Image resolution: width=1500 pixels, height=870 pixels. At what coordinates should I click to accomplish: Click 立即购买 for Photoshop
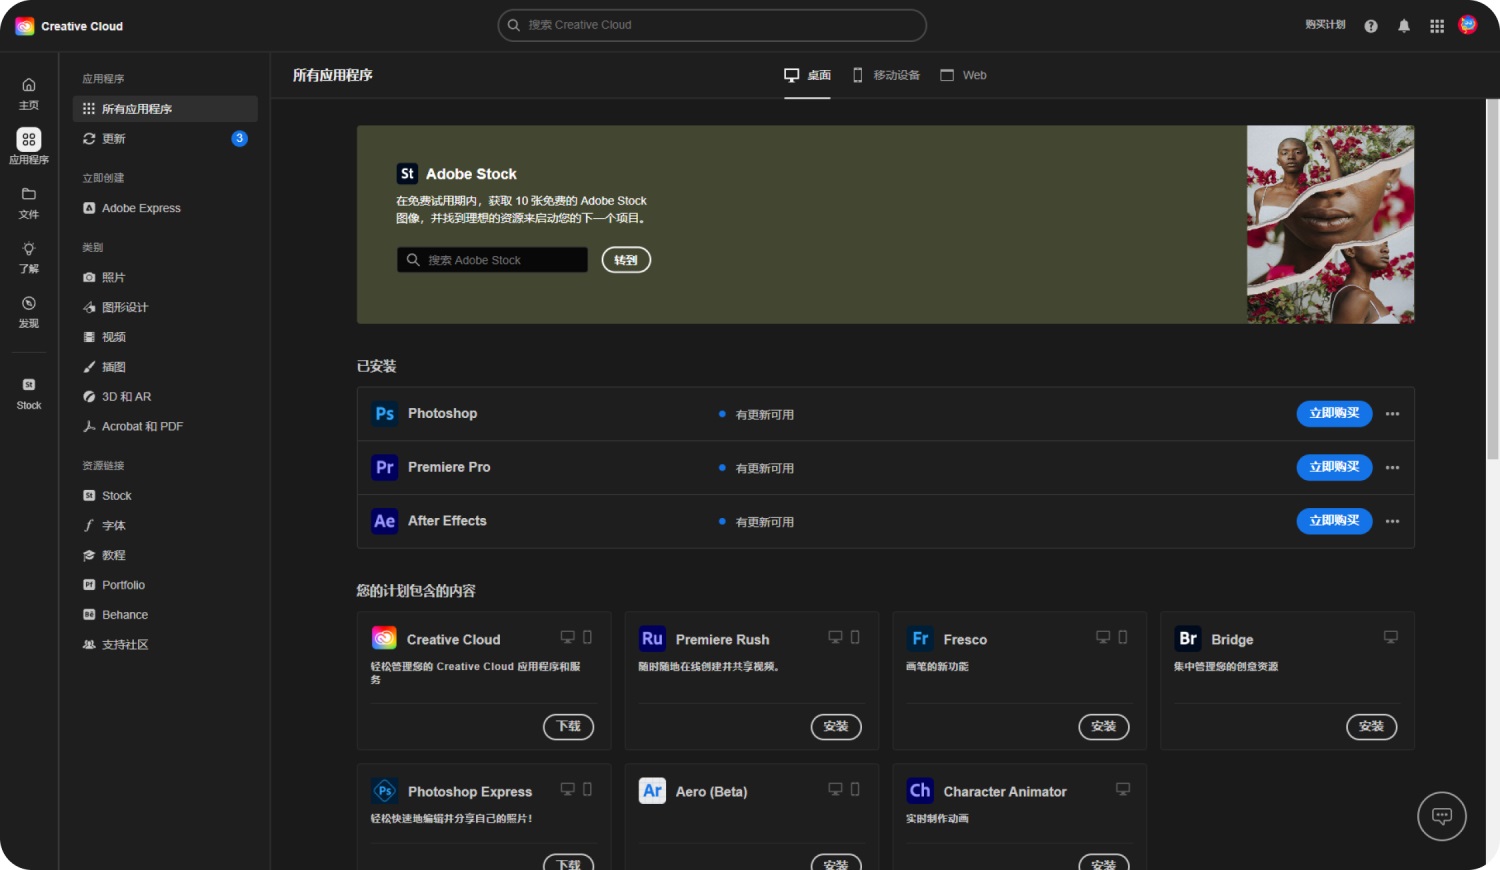pos(1334,414)
